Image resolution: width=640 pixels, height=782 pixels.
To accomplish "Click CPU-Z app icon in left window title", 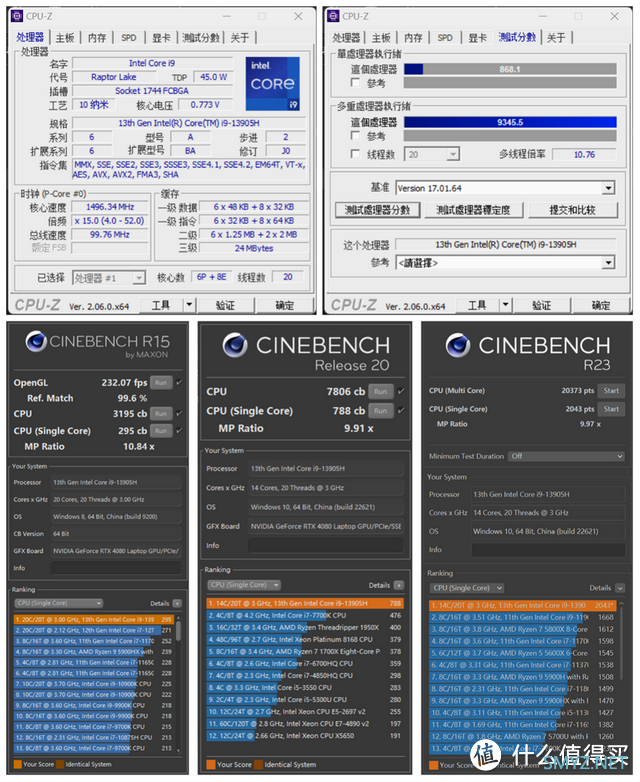I will click(x=17, y=16).
